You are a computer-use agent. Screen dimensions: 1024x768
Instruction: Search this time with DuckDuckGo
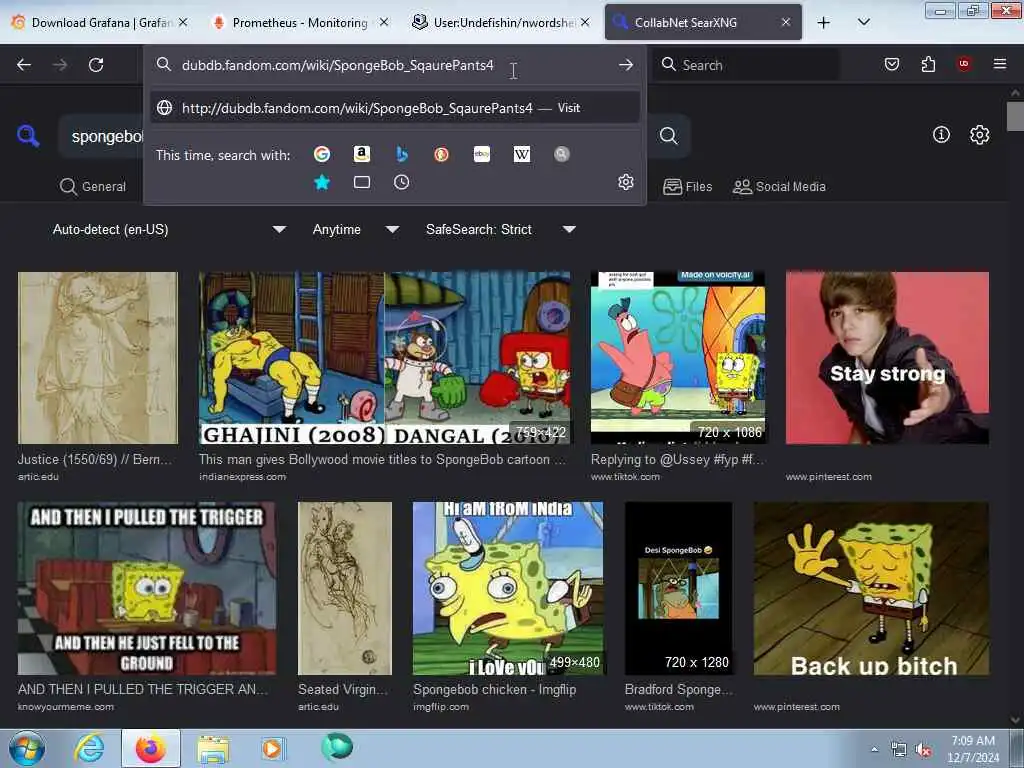tap(441, 154)
